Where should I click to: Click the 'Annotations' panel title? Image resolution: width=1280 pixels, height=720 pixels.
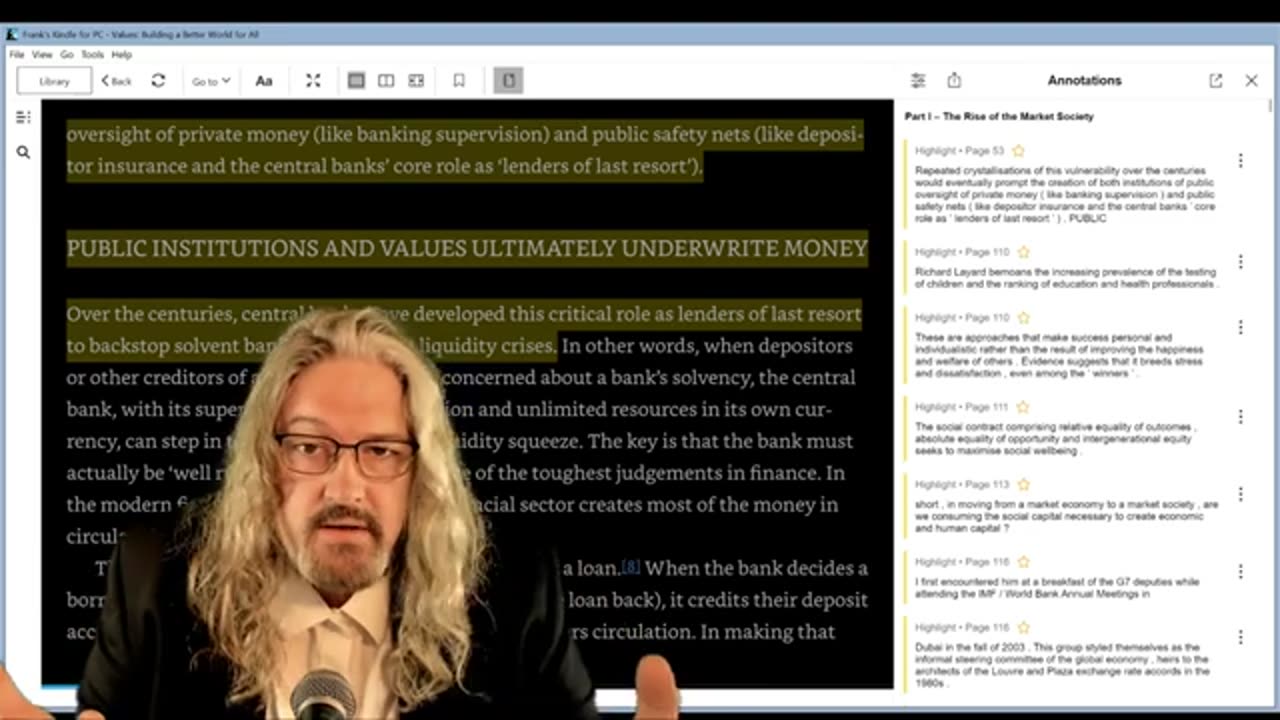click(x=1084, y=80)
